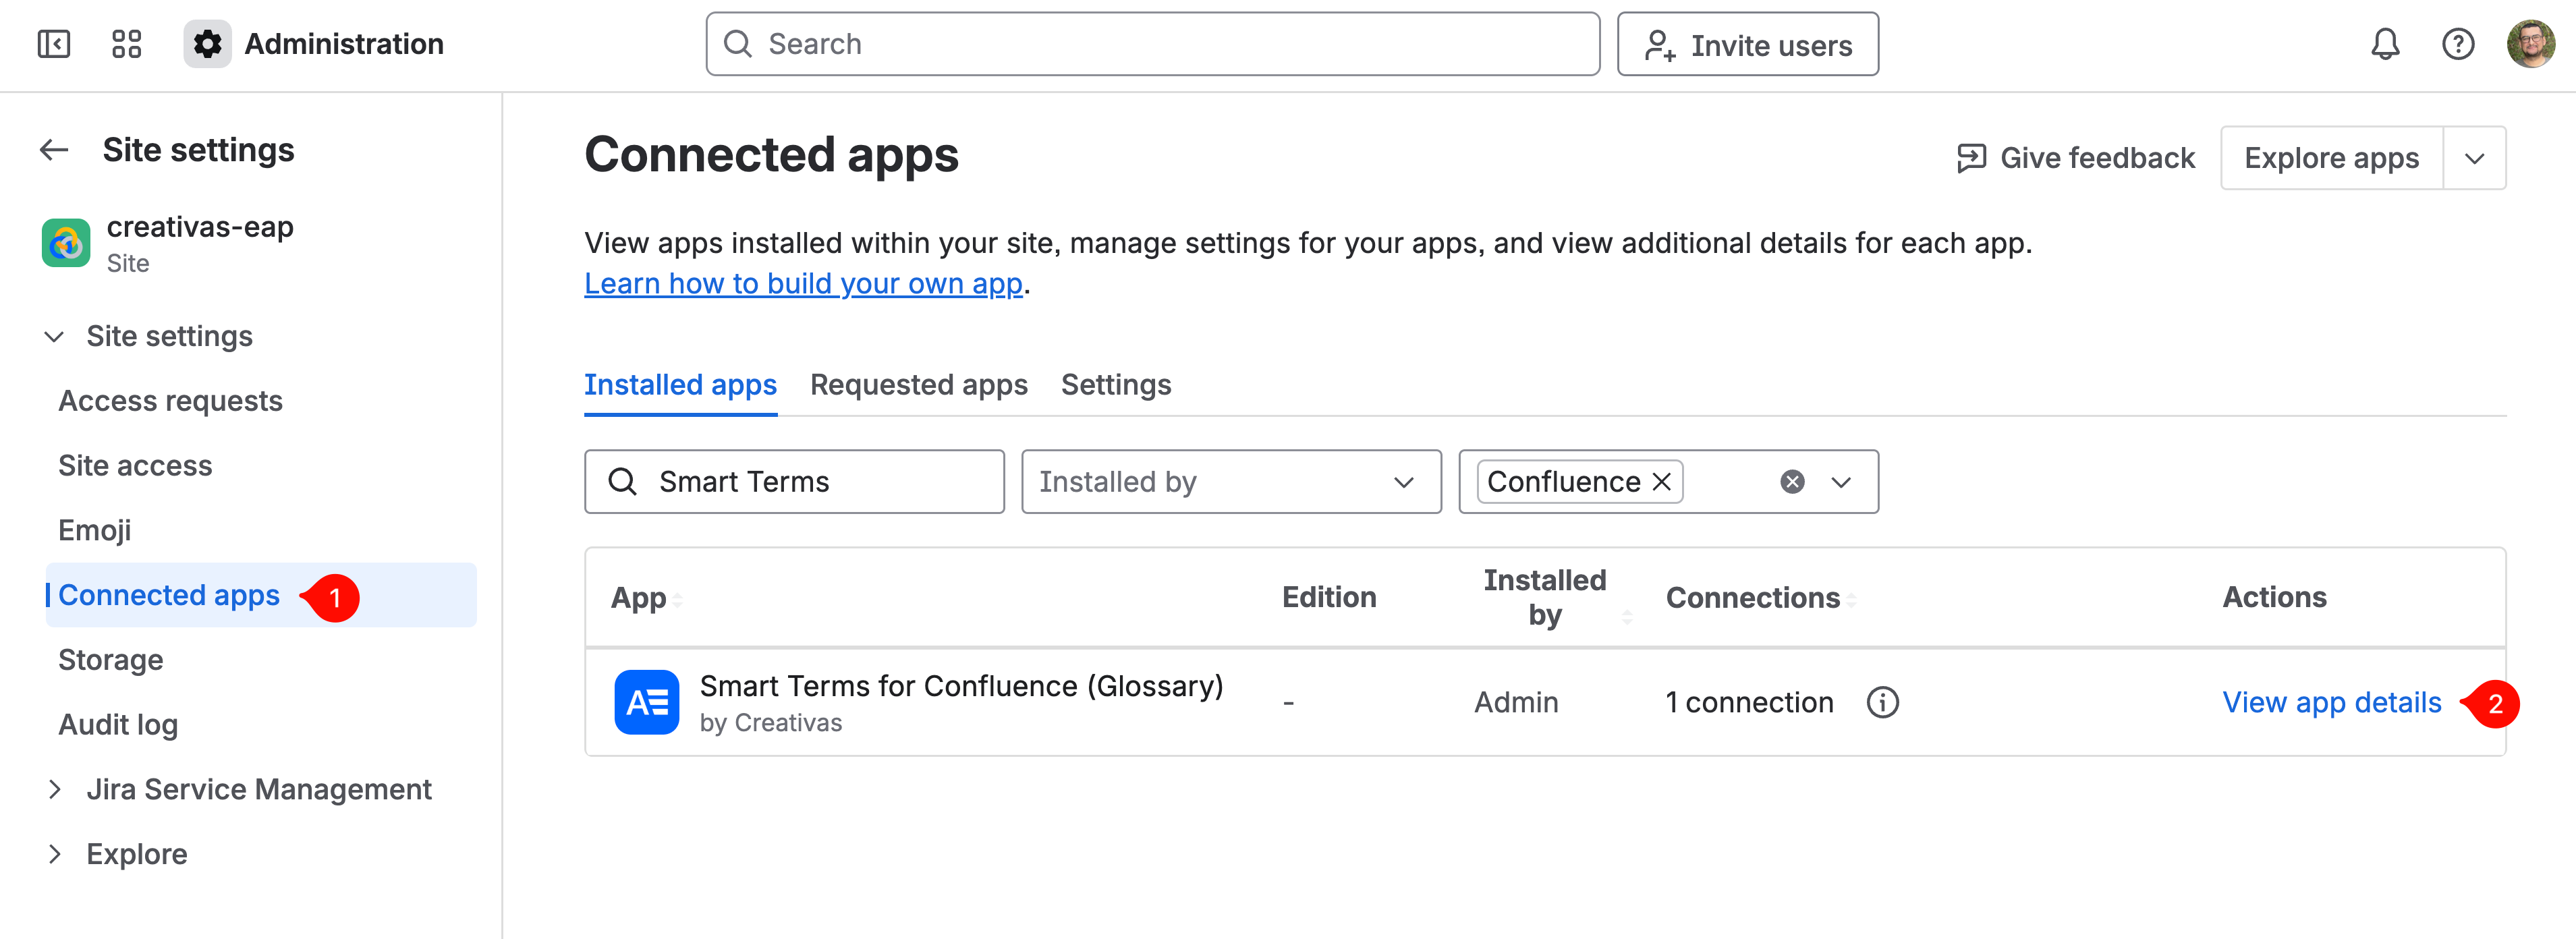Screen dimensions: 2576x939
Task: Go back using the Site settings arrow
Action: pos(54,150)
